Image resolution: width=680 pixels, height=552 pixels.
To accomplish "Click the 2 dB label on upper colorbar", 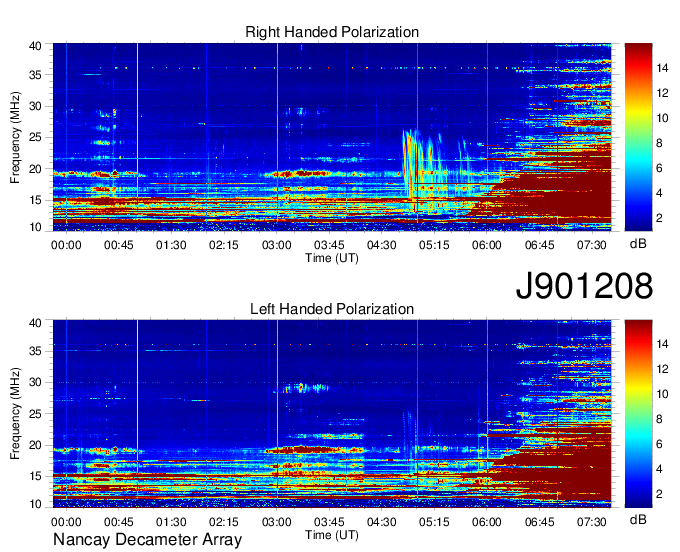I will point(659,218).
